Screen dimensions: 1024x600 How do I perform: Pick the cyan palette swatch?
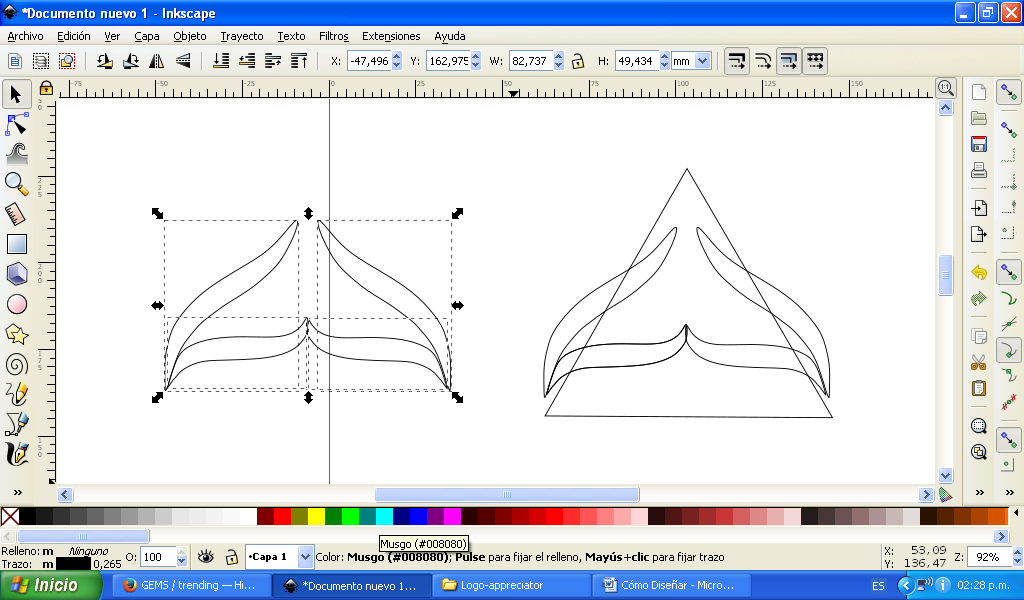(384, 516)
